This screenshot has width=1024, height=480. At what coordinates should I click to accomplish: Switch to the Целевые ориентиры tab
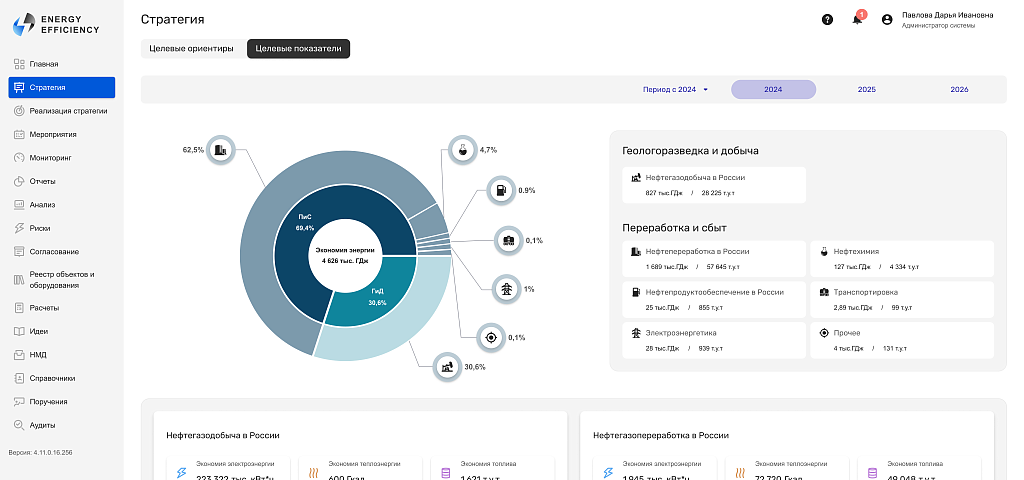pyautogui.click(x=191, y=49)
